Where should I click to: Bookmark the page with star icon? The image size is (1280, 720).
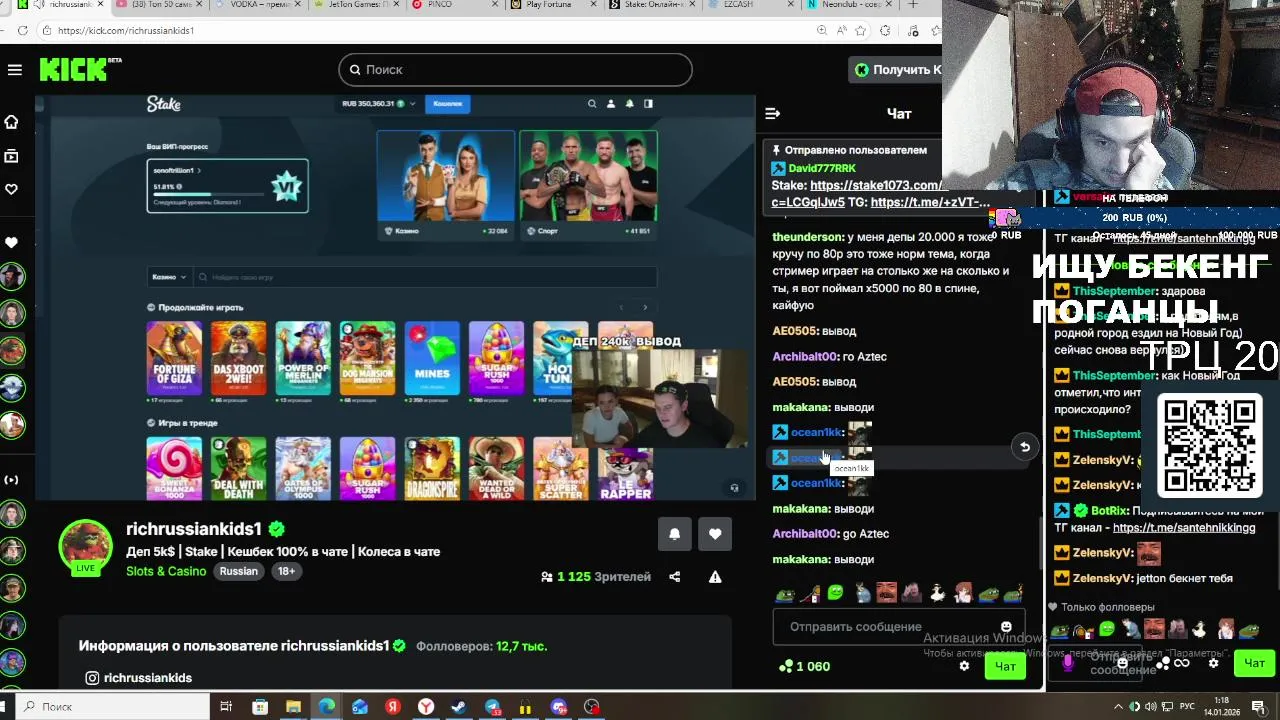(x=860, y=30)
